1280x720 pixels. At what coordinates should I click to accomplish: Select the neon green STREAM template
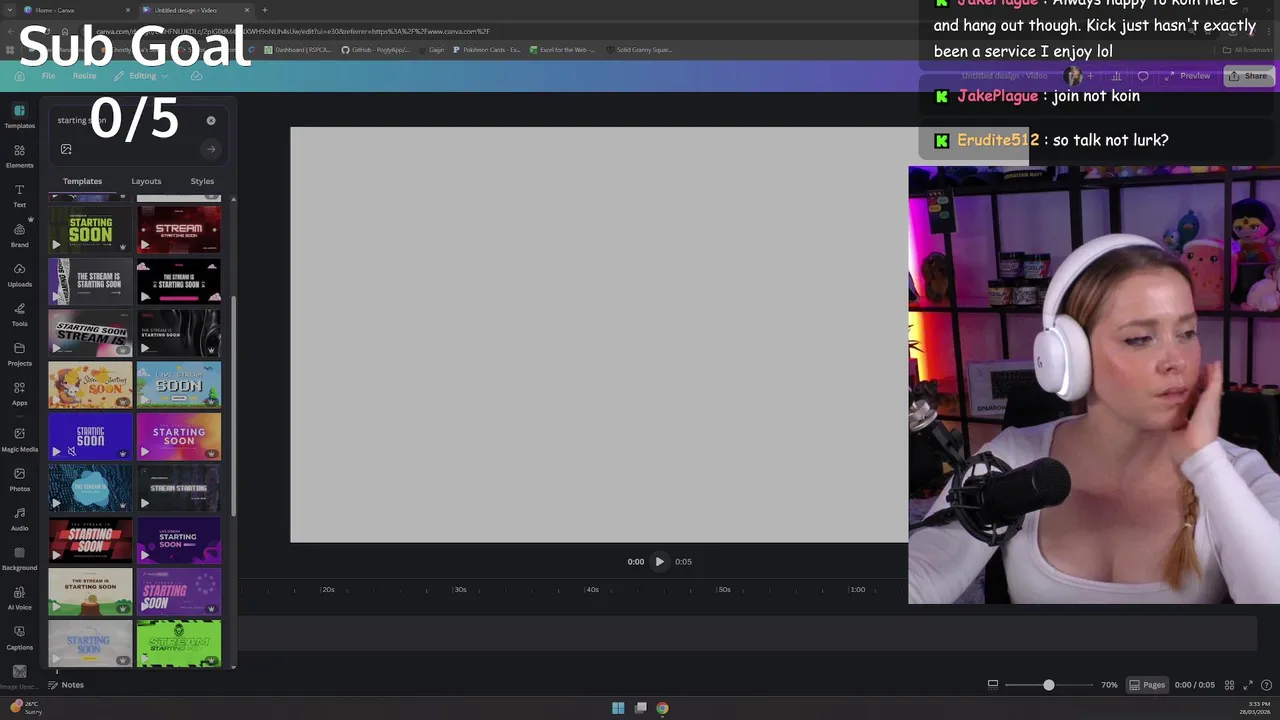click(x=179, y=644)
